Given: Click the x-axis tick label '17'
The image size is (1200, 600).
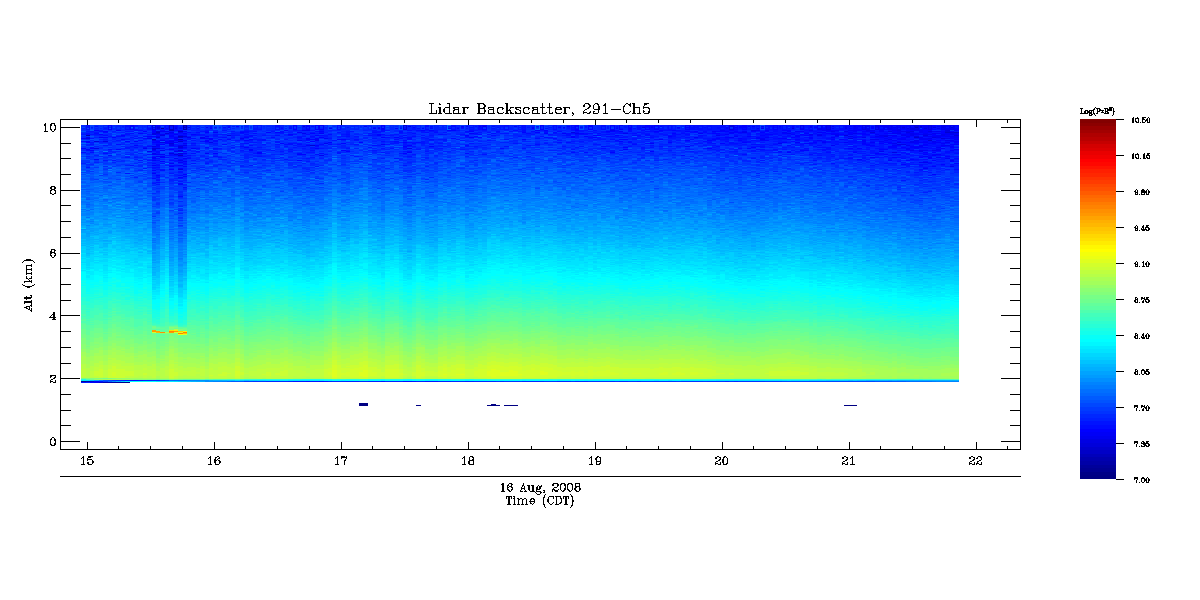Looking at the screenshot, I should pos(341,461).
